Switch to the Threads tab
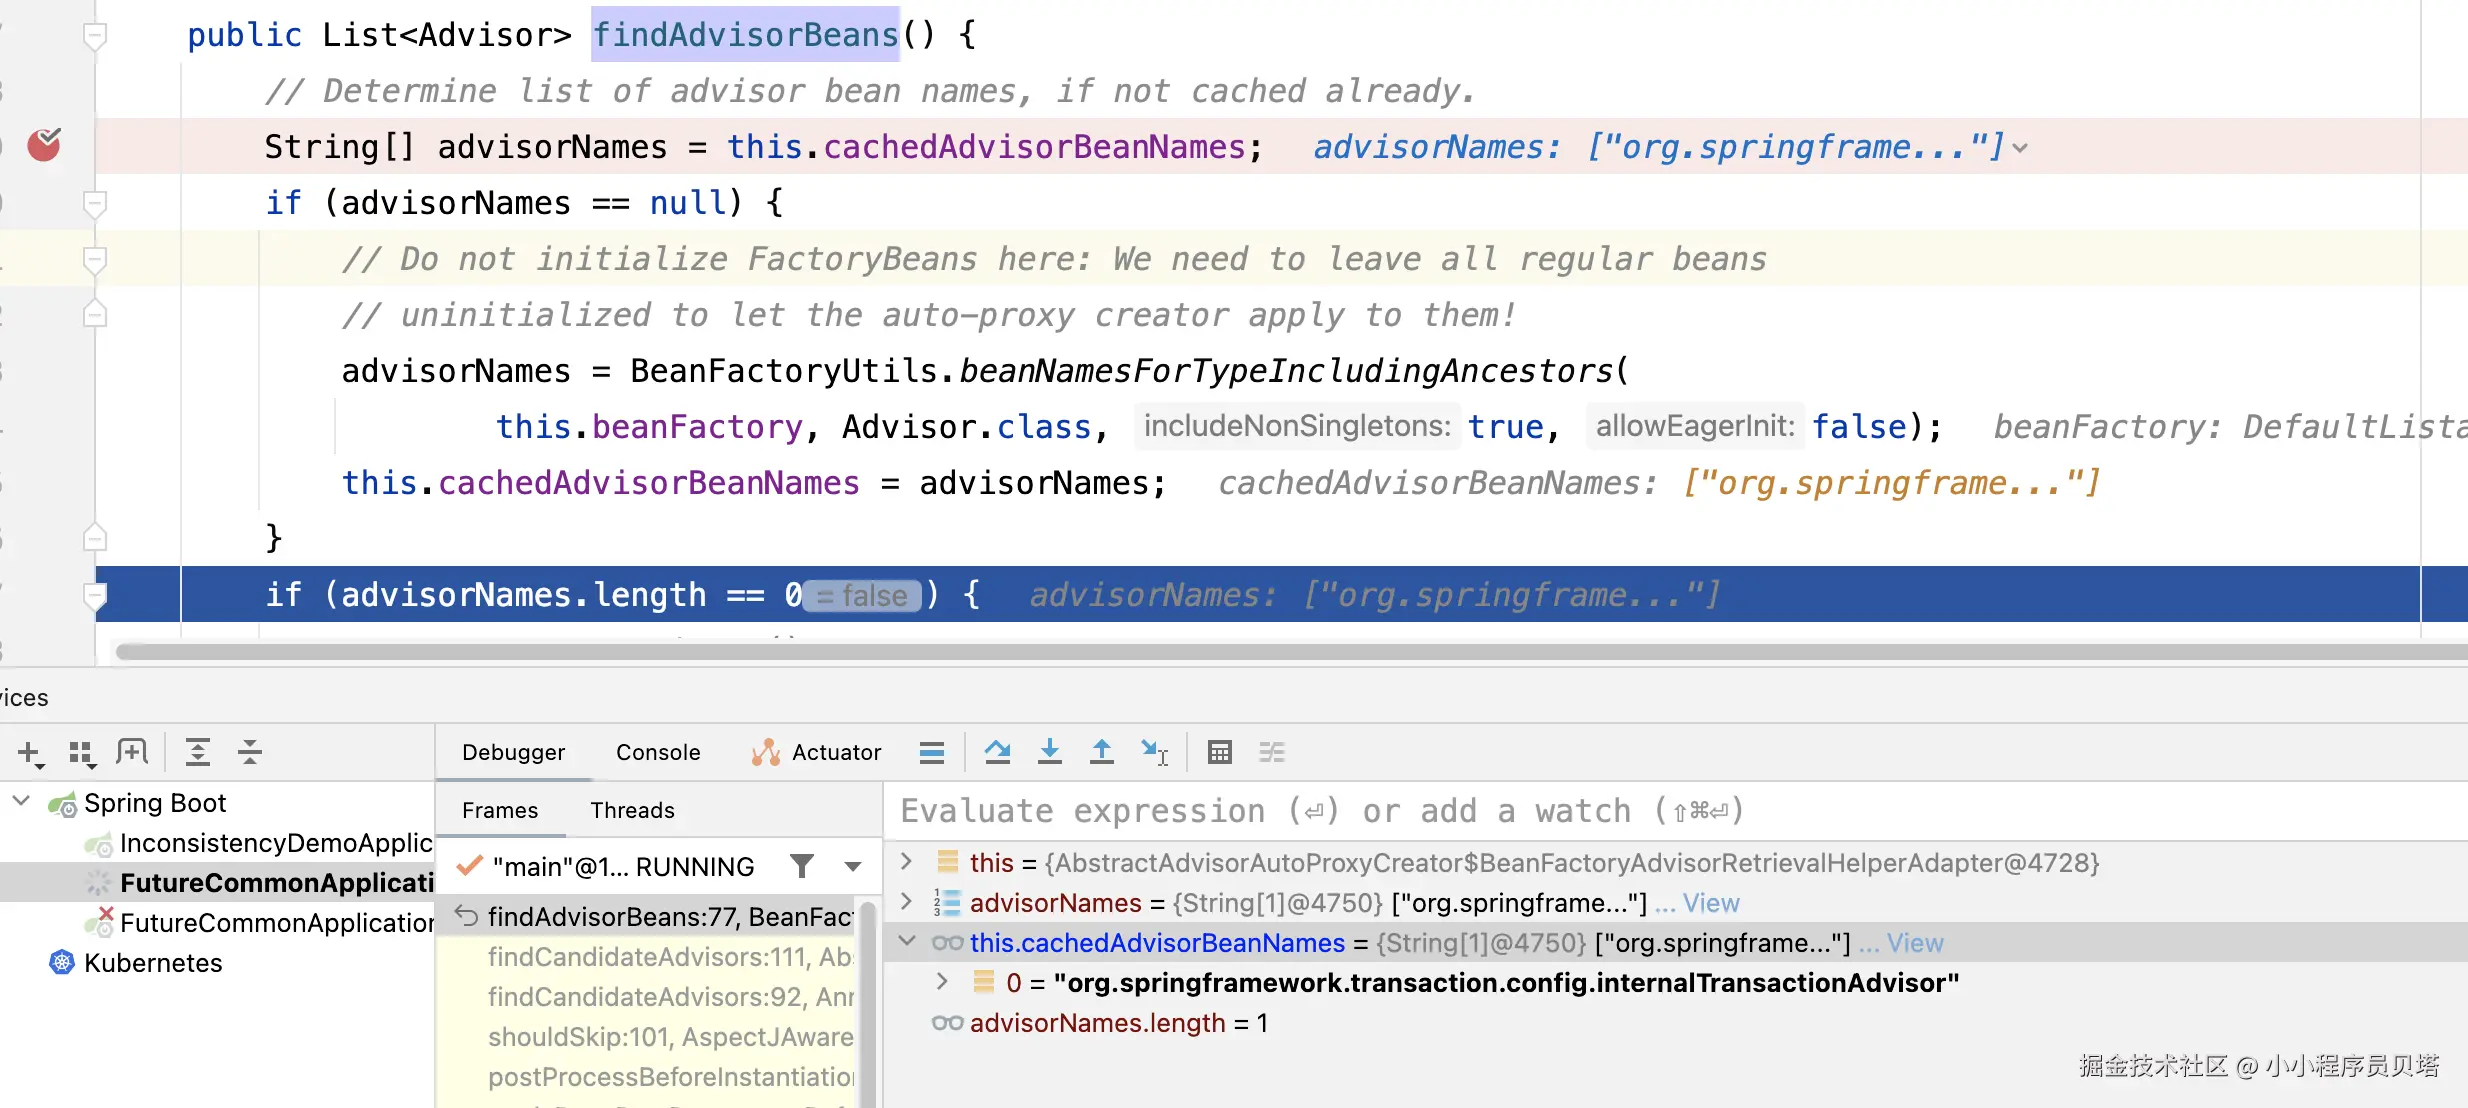 point(632,810)
